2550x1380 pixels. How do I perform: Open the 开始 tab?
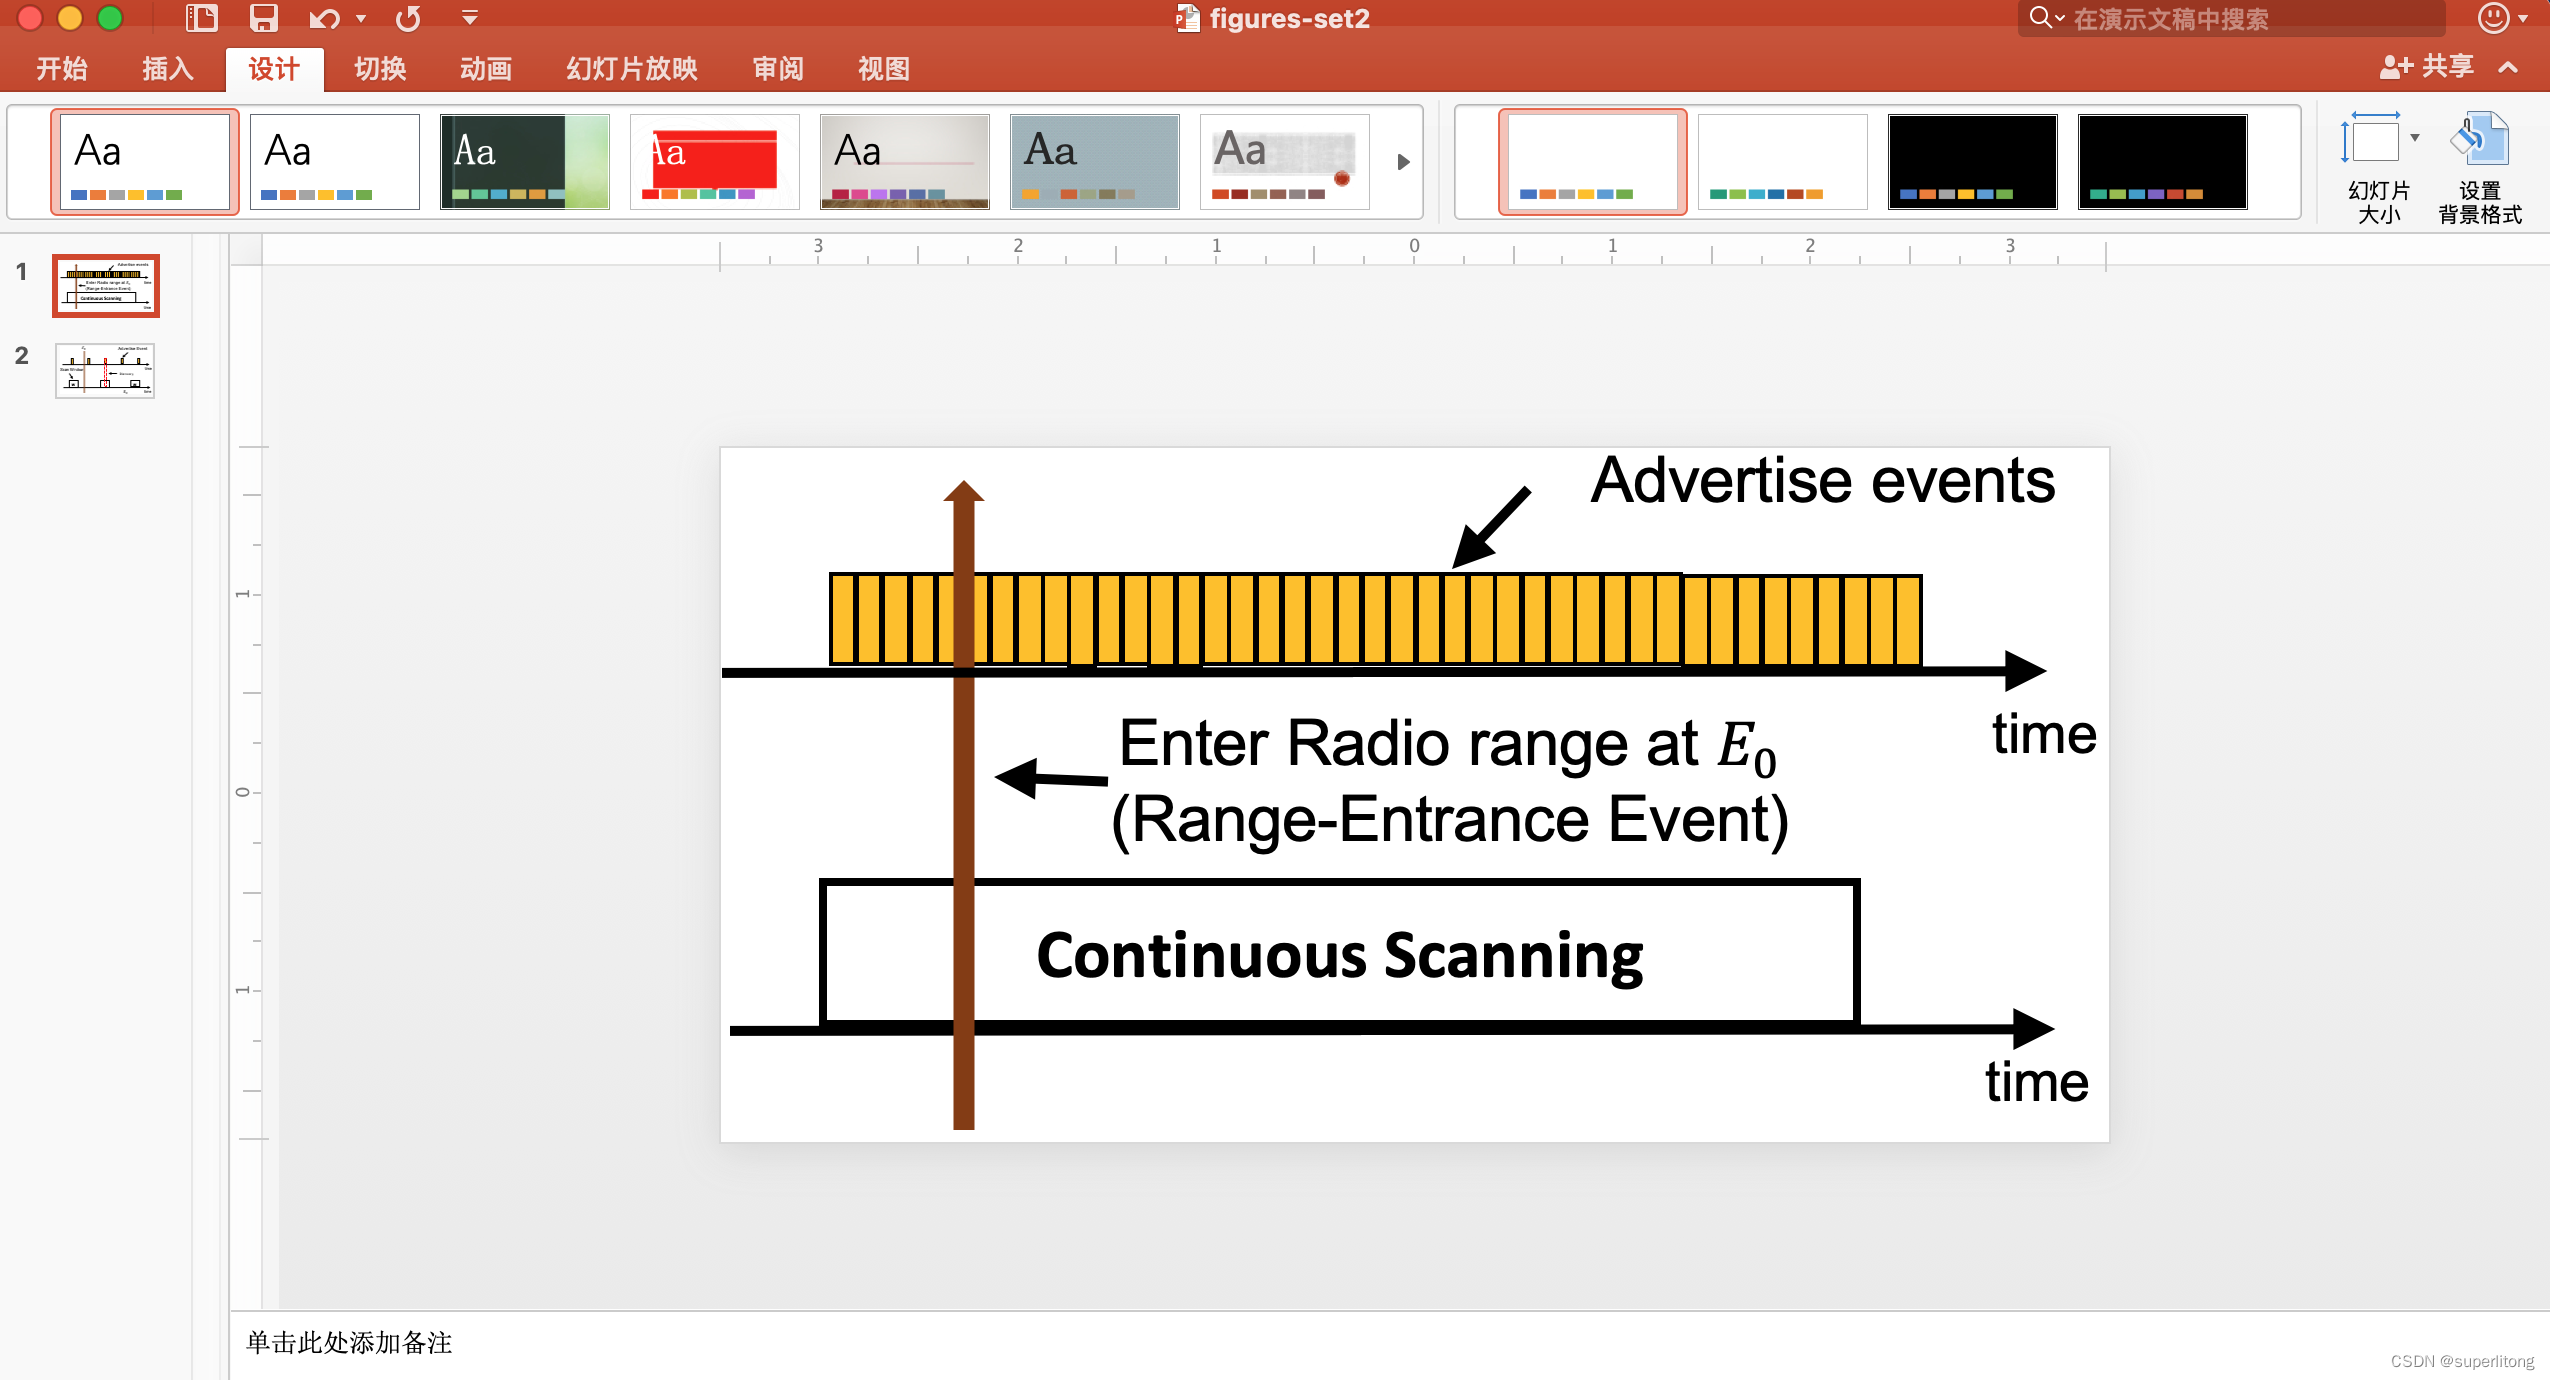point(62,68)
